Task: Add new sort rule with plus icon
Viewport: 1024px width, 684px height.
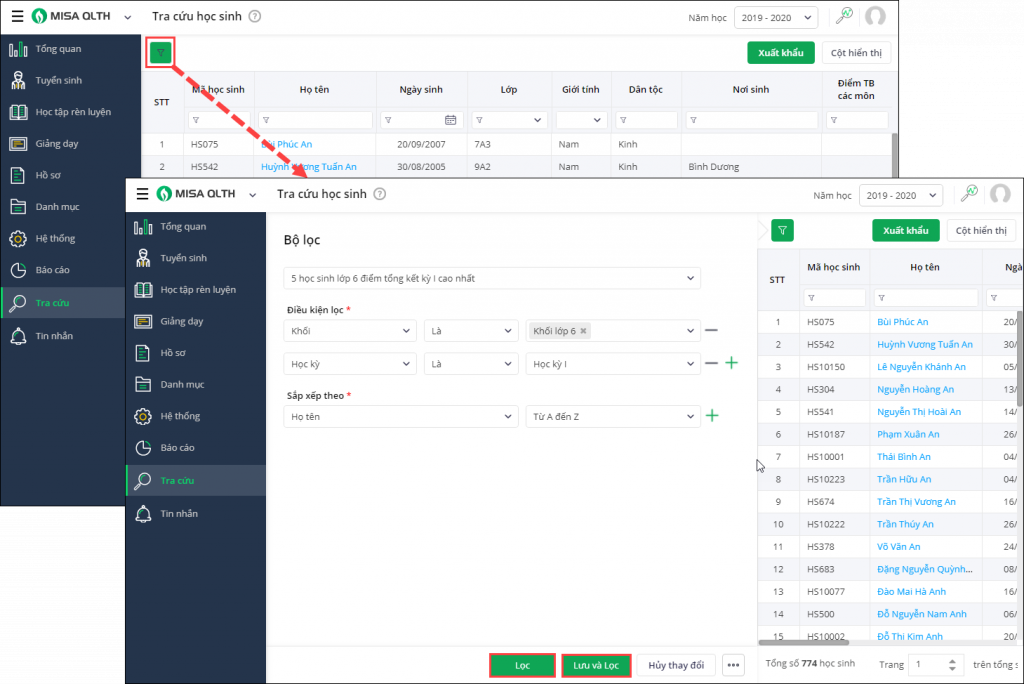Action: coord(712,415)
